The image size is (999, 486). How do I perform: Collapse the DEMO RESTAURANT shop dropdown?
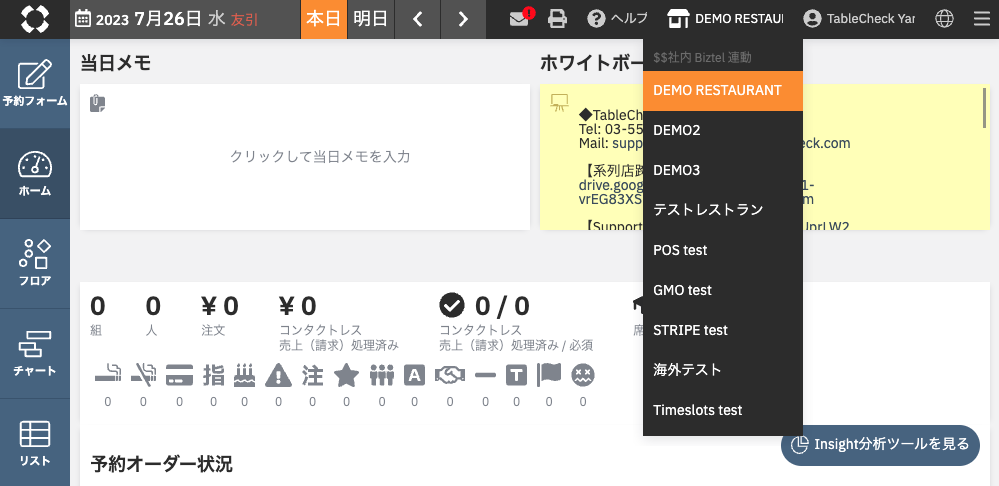(x=725, y=19)
